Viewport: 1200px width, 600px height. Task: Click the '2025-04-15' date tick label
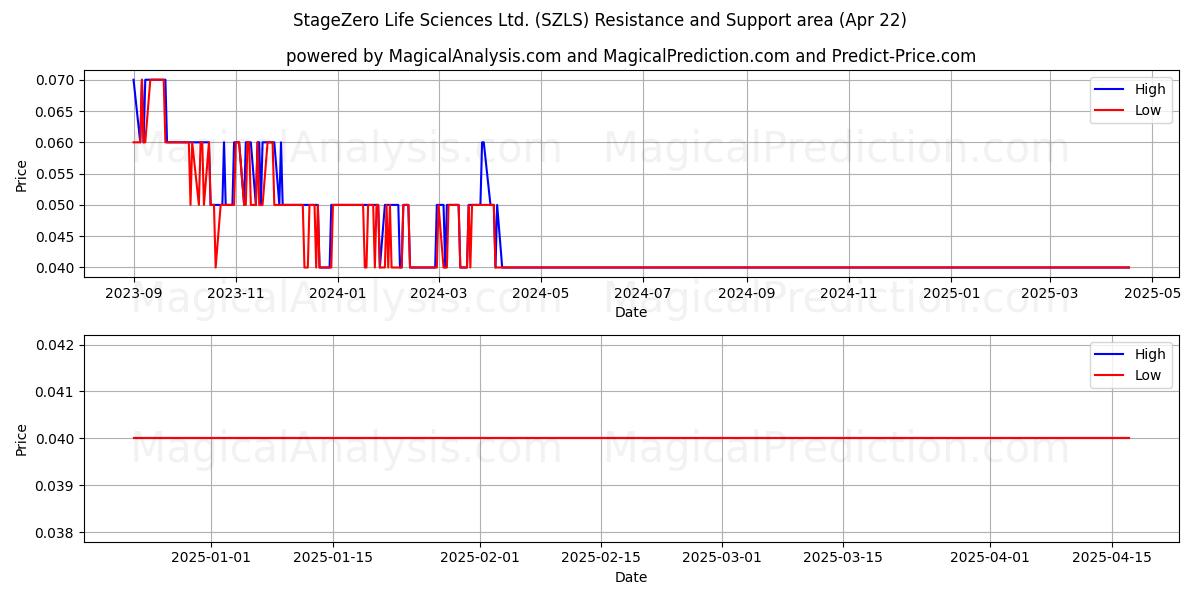(1112, 558)
